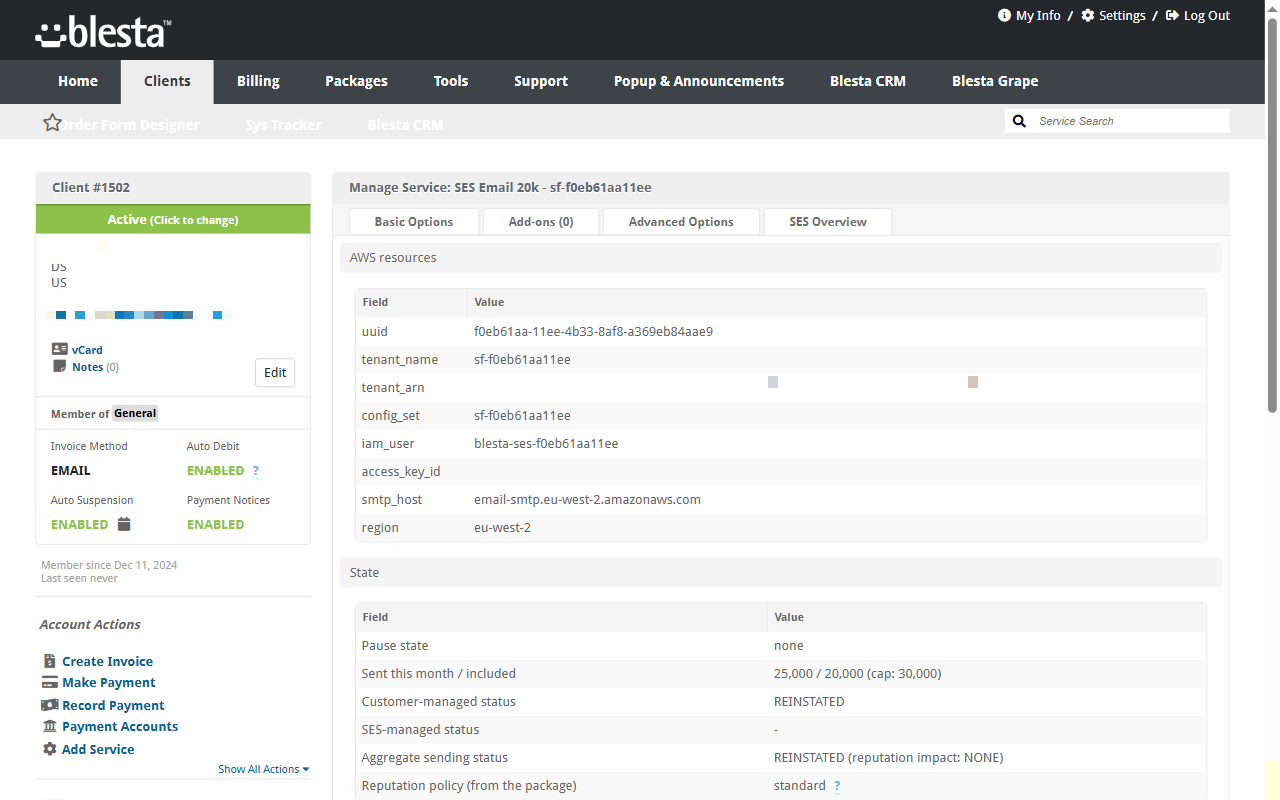Toggle Auto Suspension ENABLED setting
Screen dimensions: 1280x800
tap(79, 524)
